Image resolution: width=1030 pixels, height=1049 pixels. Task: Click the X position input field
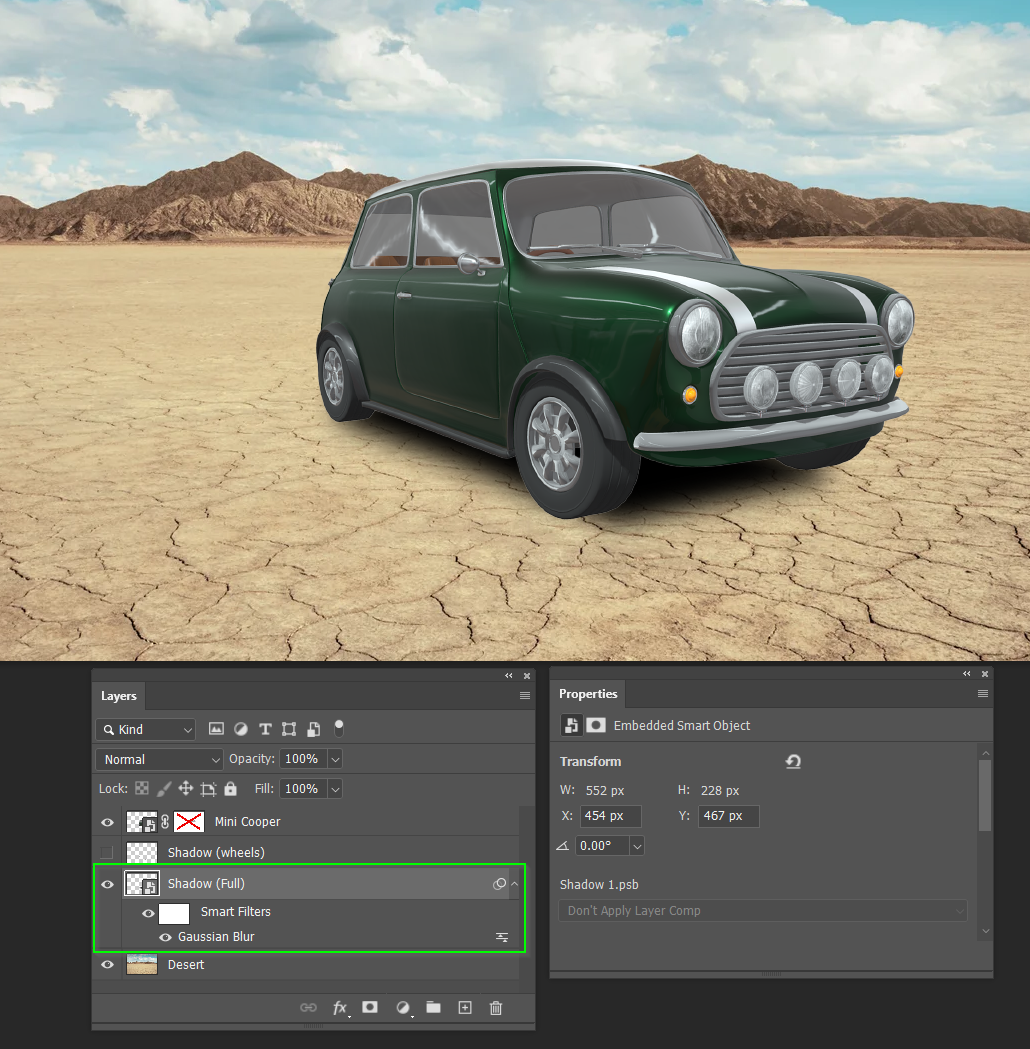point(610,816)
